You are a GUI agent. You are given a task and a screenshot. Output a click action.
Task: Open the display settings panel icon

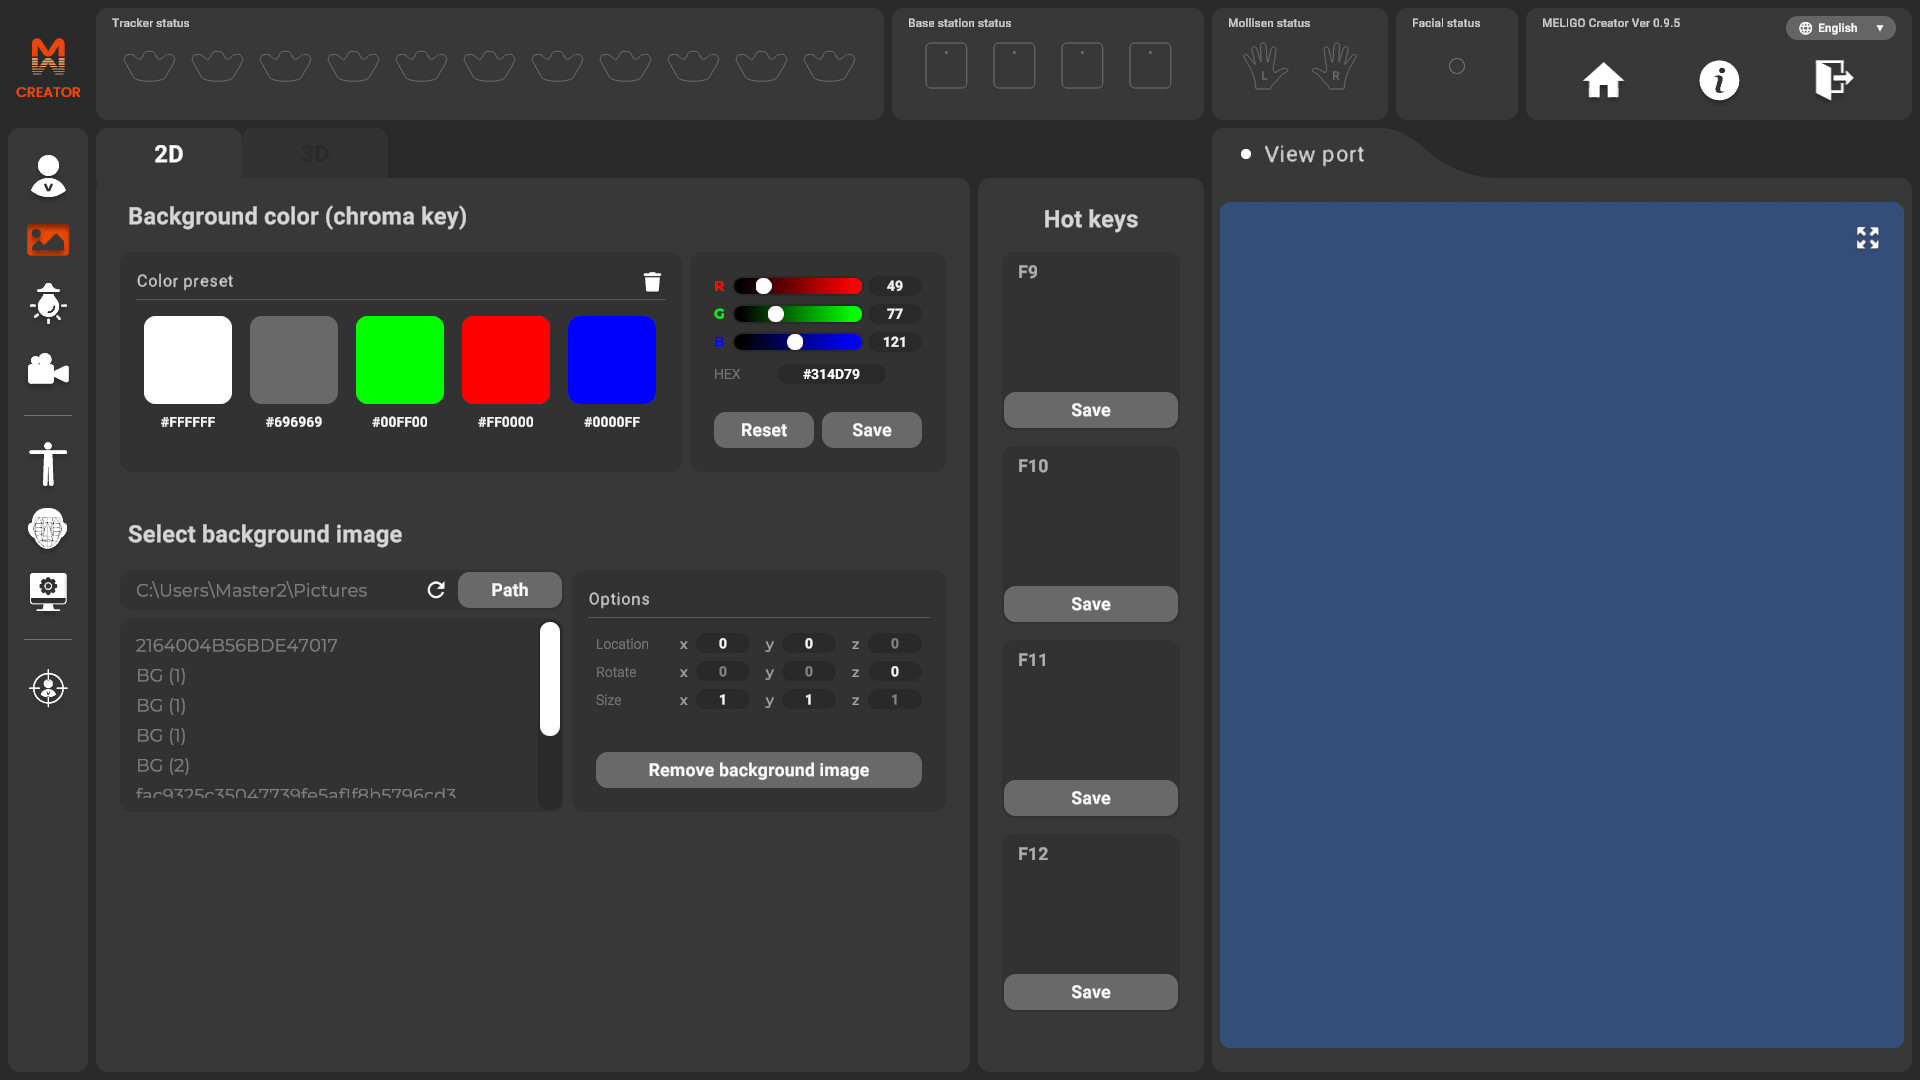click(x=47, y=591)
